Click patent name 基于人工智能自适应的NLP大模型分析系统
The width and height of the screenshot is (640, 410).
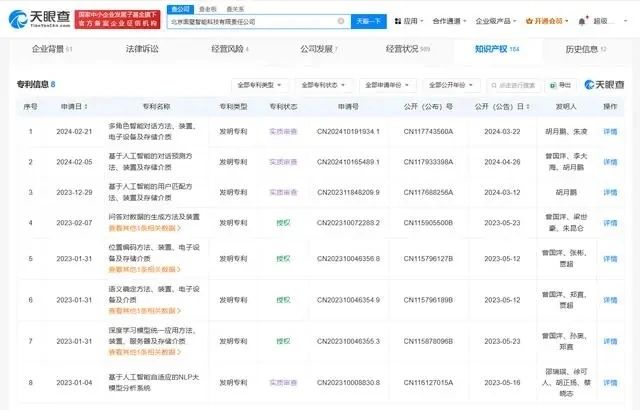(154, 383)
